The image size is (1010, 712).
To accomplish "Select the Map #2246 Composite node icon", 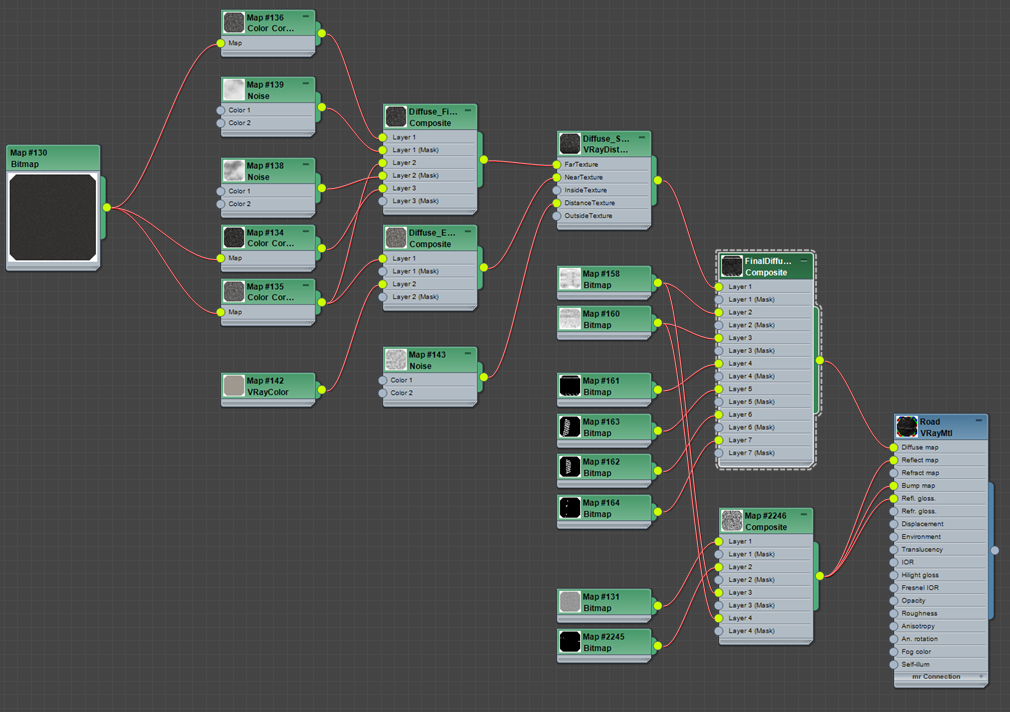I will point(732,521).
